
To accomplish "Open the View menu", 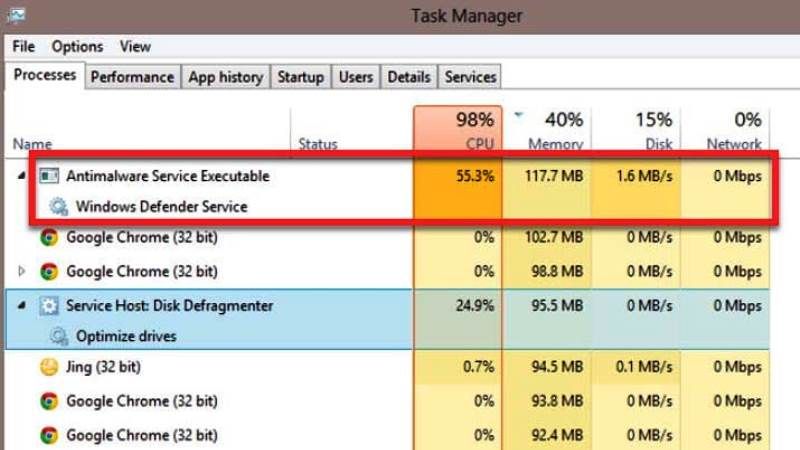I will click(x=135, y=46).
